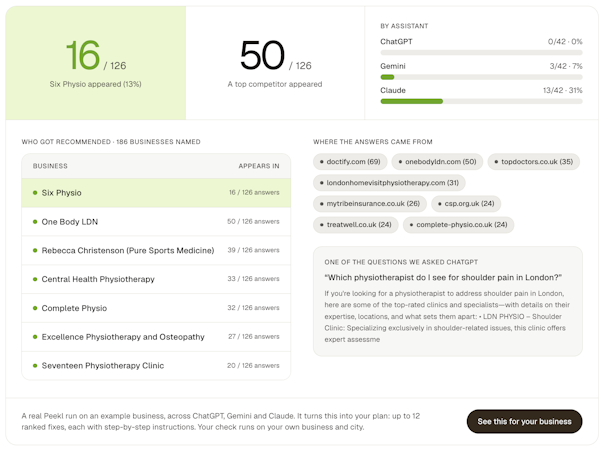This screenshot has width=605, height=450.
Task: Click the topdoctors.co.uk (35) source chip
Action: click(x=534, y=162)
